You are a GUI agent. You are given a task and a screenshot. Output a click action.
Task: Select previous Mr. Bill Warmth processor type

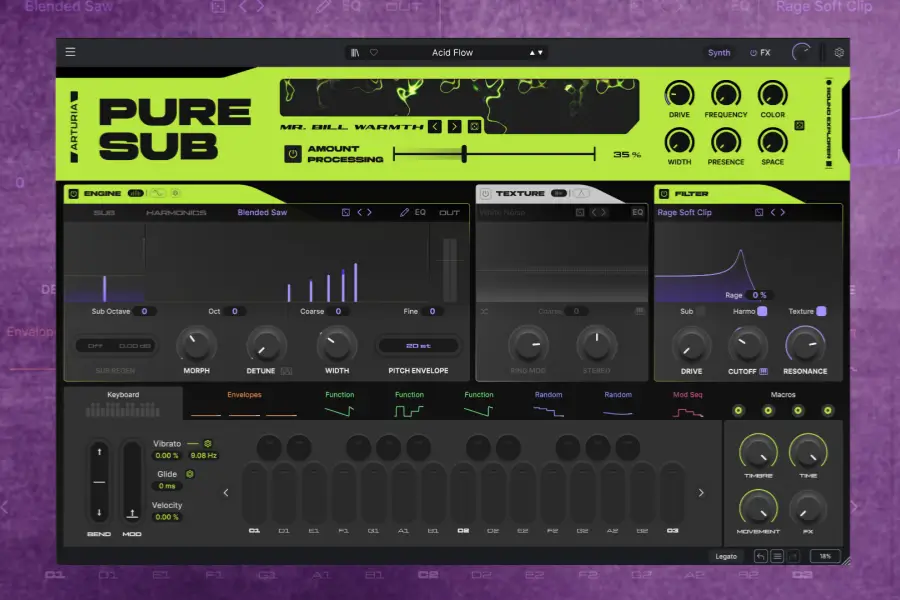[435, 126]
